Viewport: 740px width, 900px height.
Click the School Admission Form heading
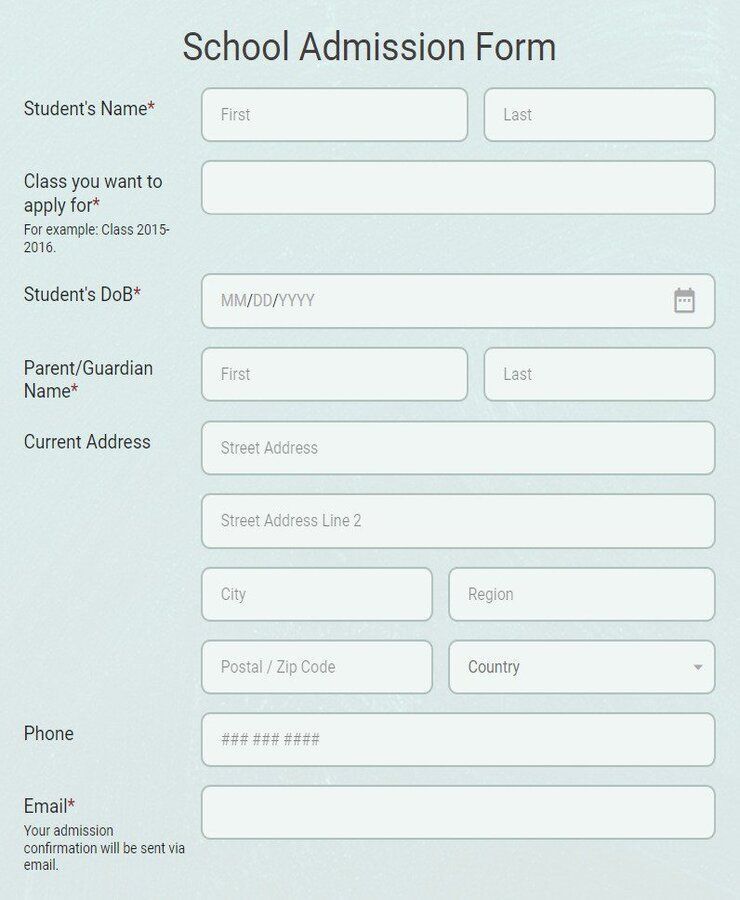pyautogui.click(x=369, y=47)
